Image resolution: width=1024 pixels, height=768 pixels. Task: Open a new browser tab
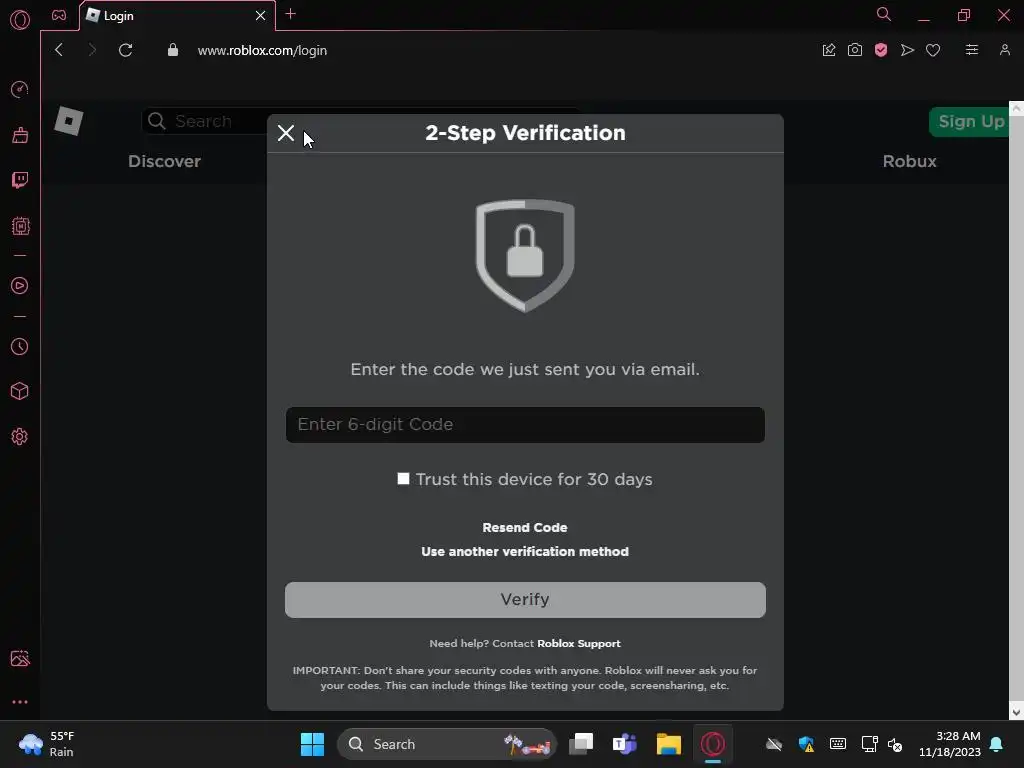pyautogui.click(x=291, y=14)
